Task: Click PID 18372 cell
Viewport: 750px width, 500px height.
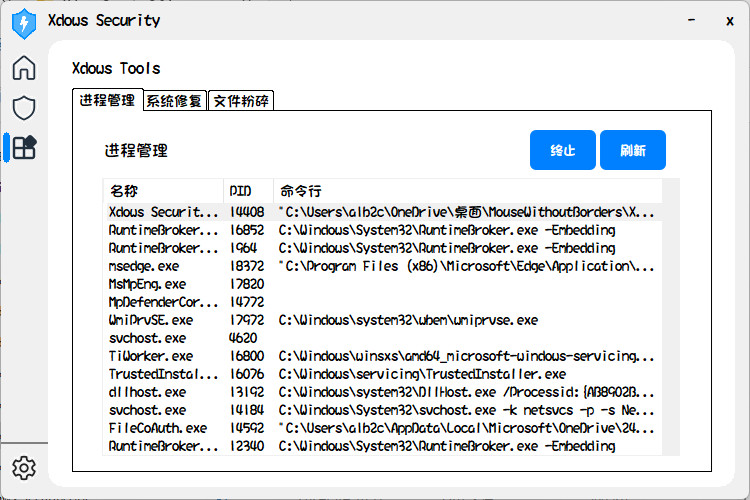Action: pos(247,266)
